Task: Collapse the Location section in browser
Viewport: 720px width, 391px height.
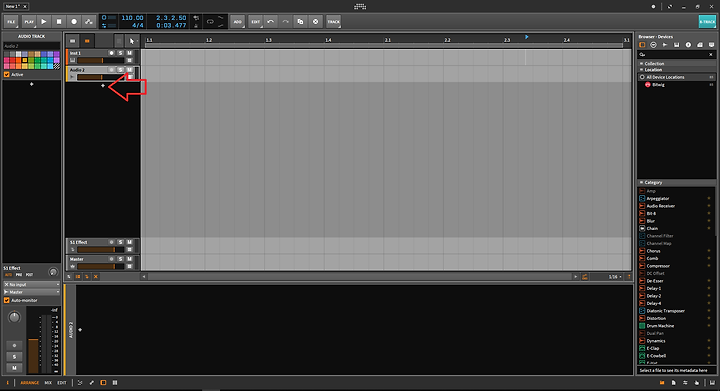Action: 641,70
